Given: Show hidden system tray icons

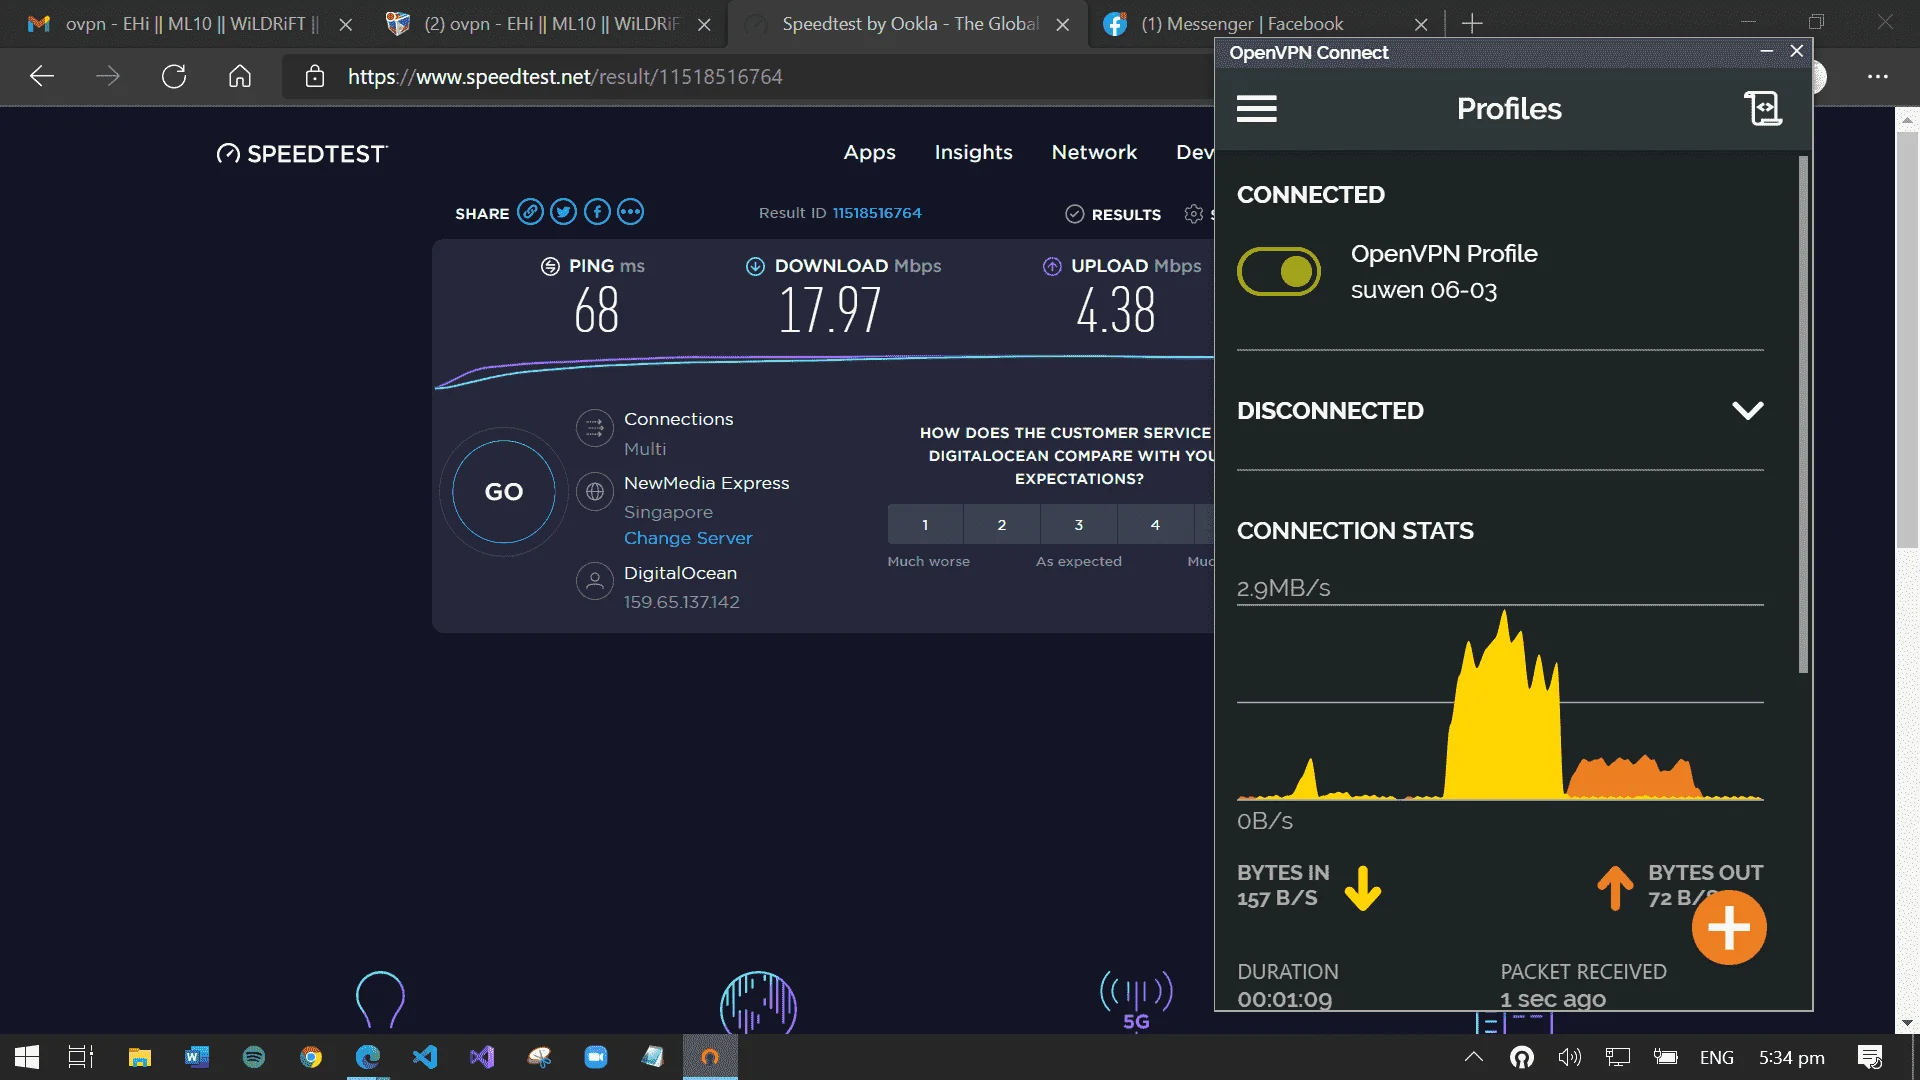Looking at the screenshot, I should coord(1473,1057).
